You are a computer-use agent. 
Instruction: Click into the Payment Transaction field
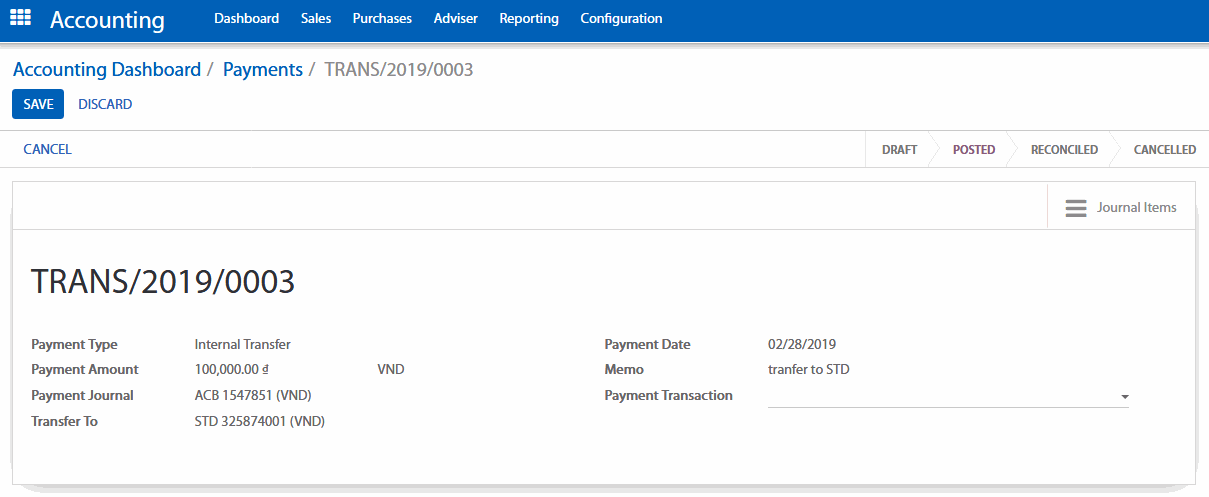point(940,396)
